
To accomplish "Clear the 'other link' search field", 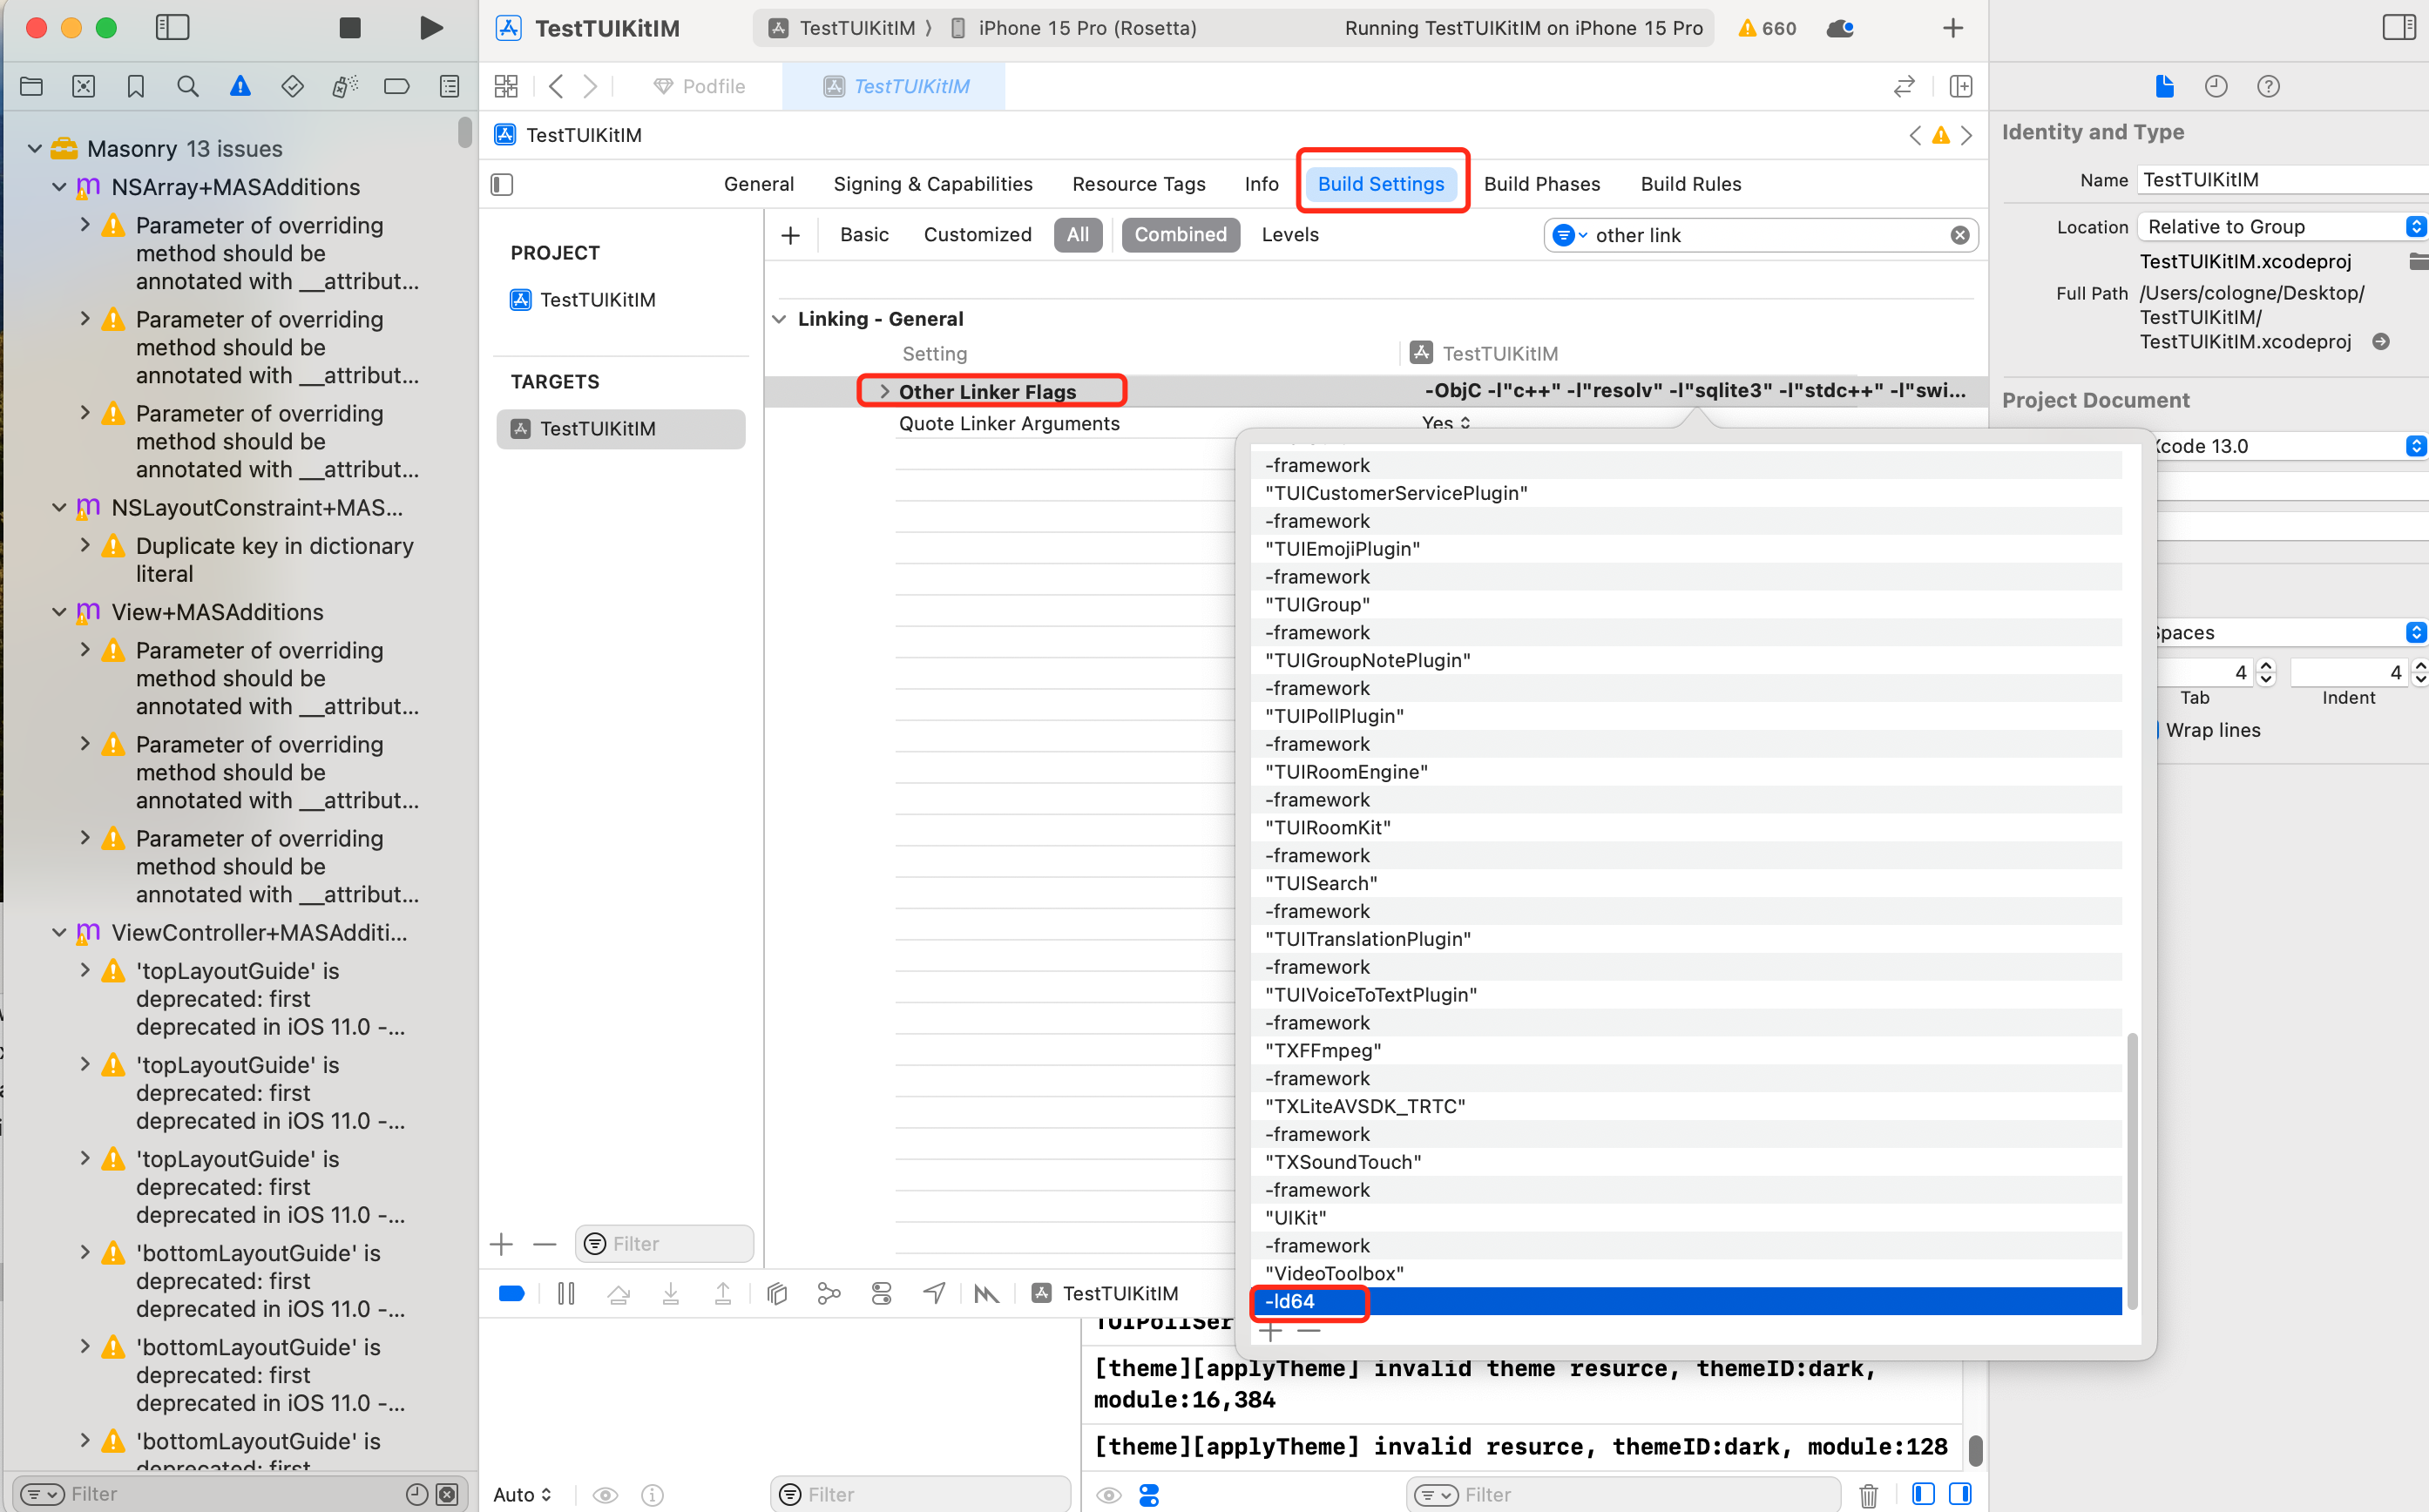I will [x=1959, y=235].
